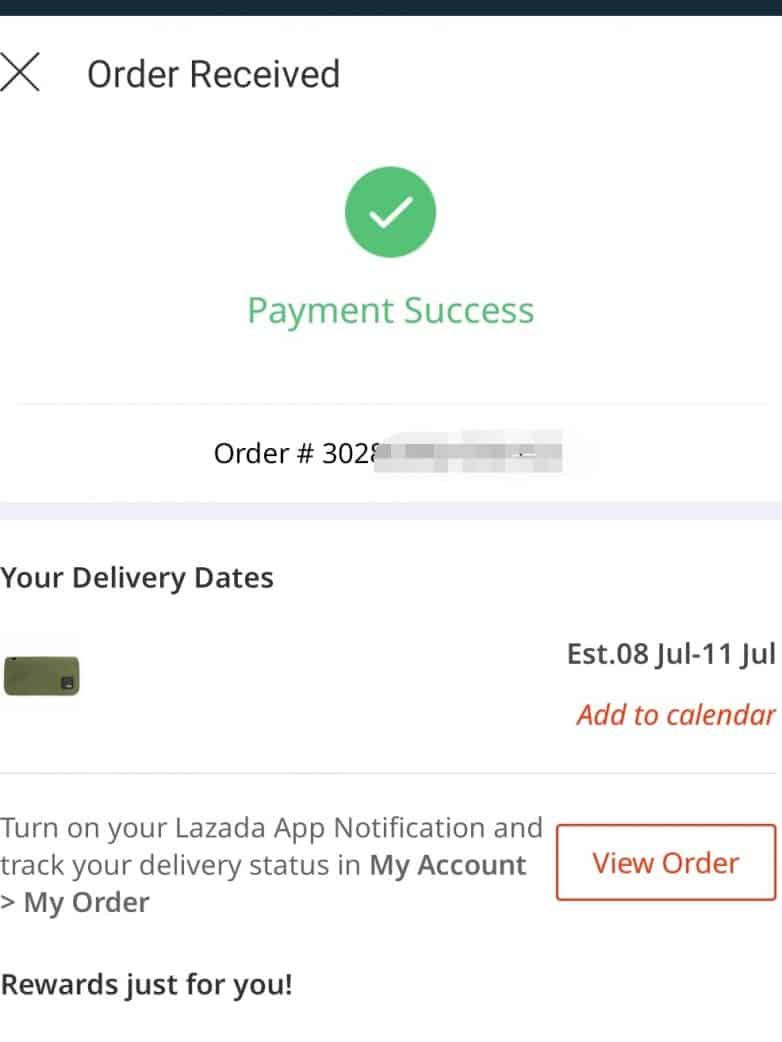Open the green phone case product thumbnail
This screenshot has height=1042, width=782.
41,675
